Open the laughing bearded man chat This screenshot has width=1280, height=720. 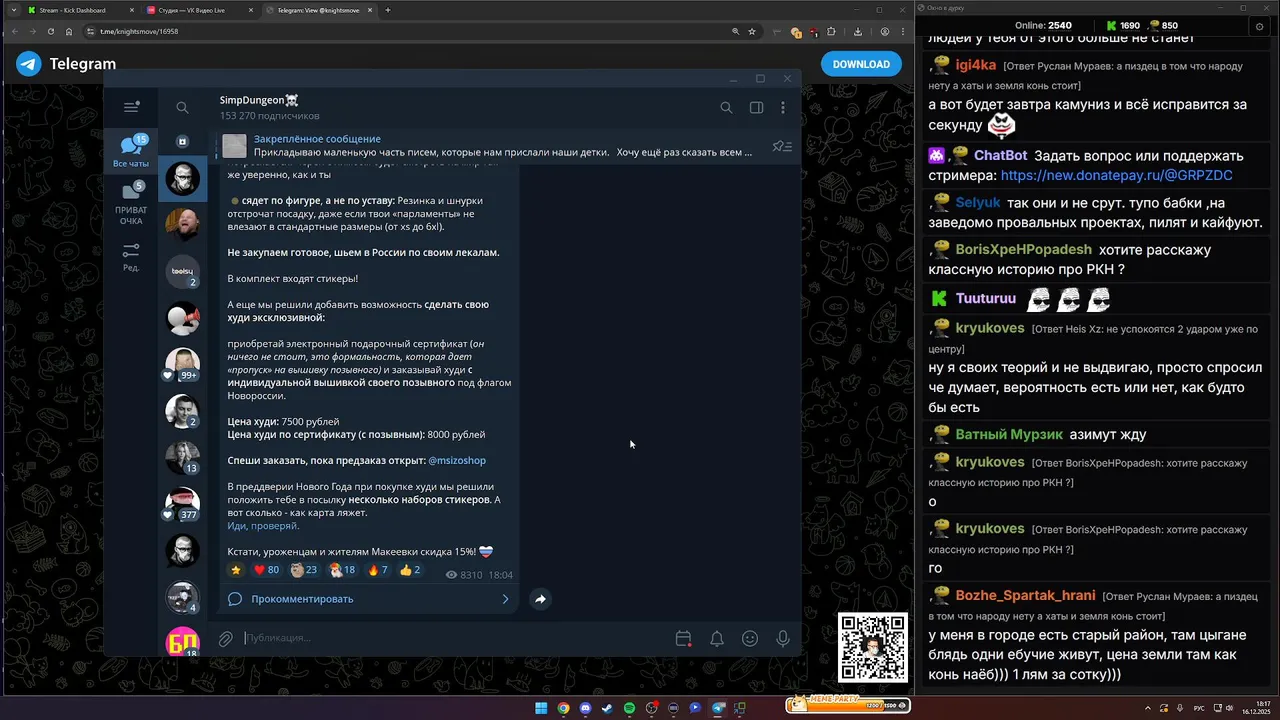pos(182,225)
